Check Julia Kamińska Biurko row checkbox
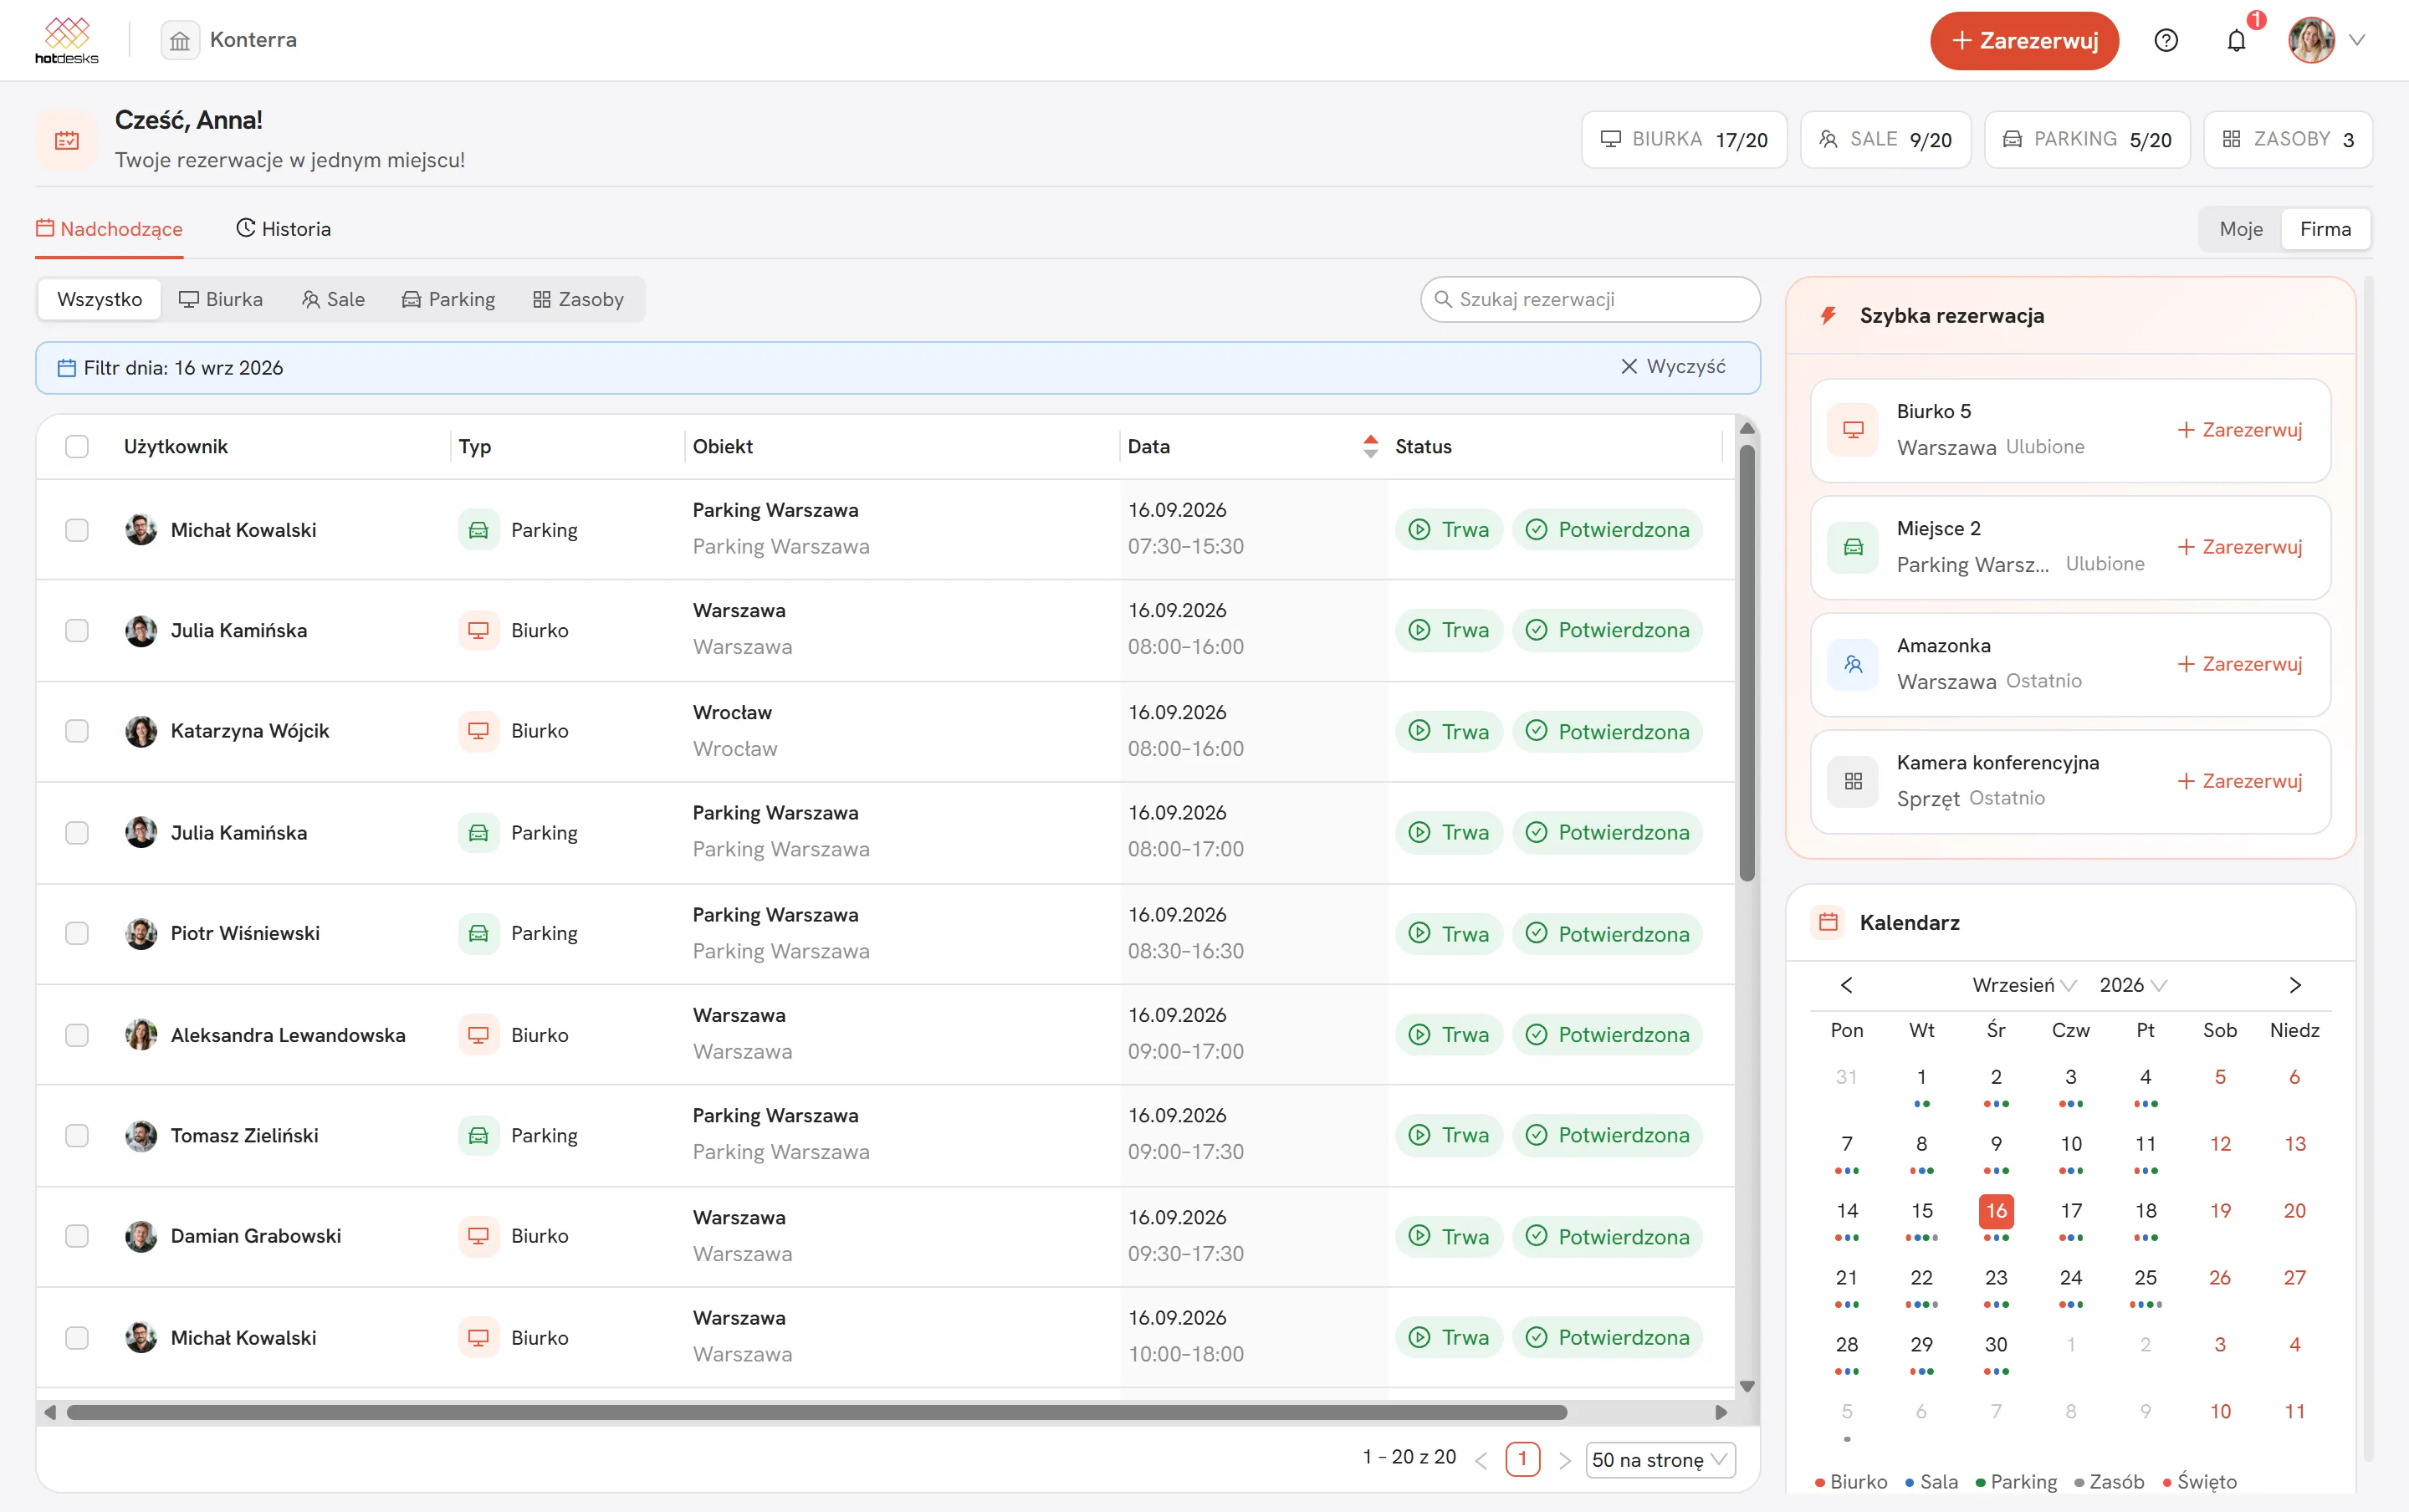The width and height of the screenshot is (2409, 1512). click(x=77, y=630)
